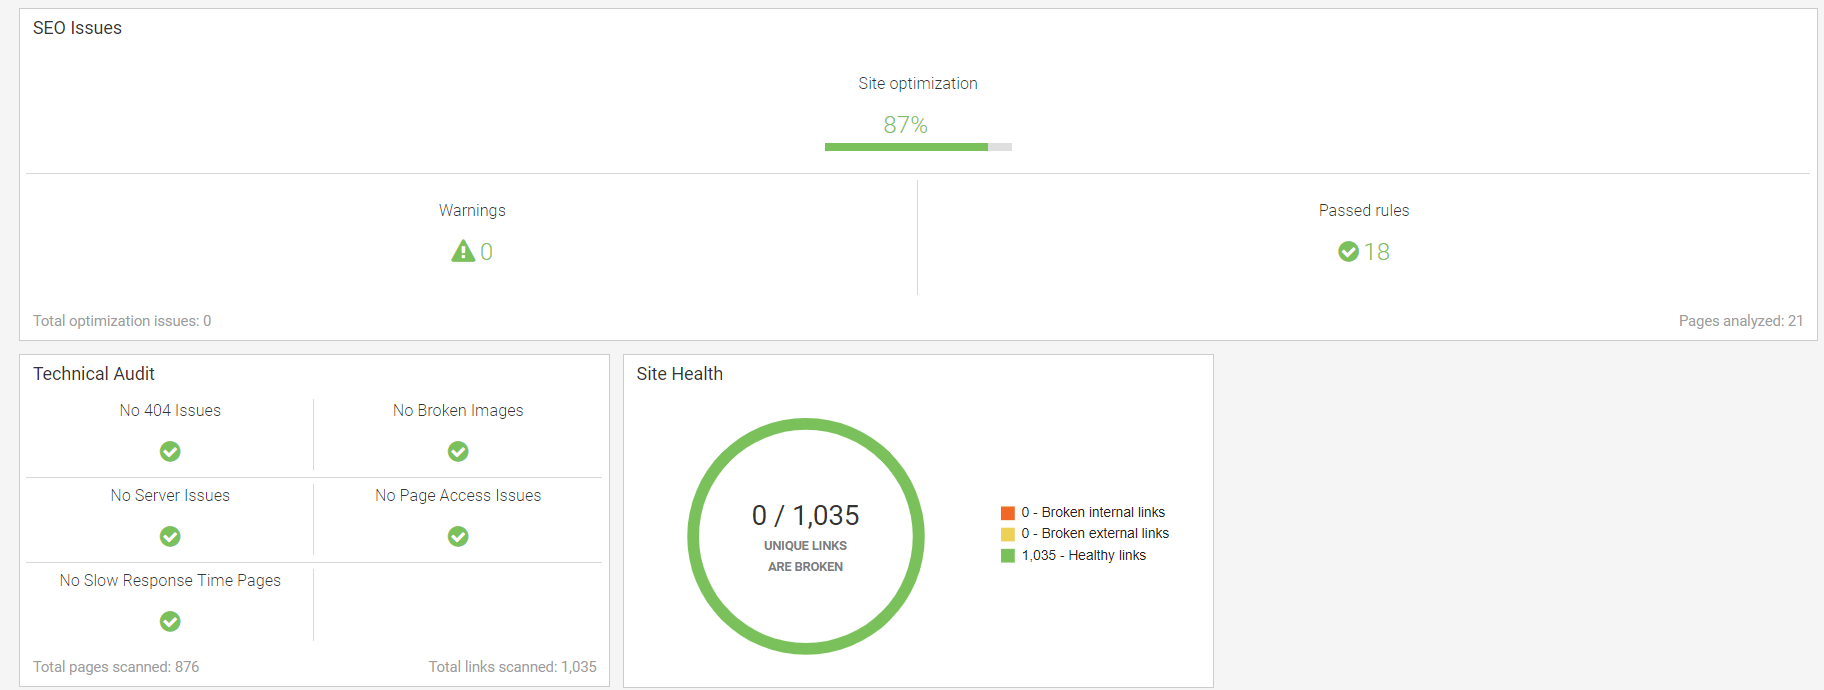Click the Technical Audit heading
1824x690 pixels.
[94, 374]
